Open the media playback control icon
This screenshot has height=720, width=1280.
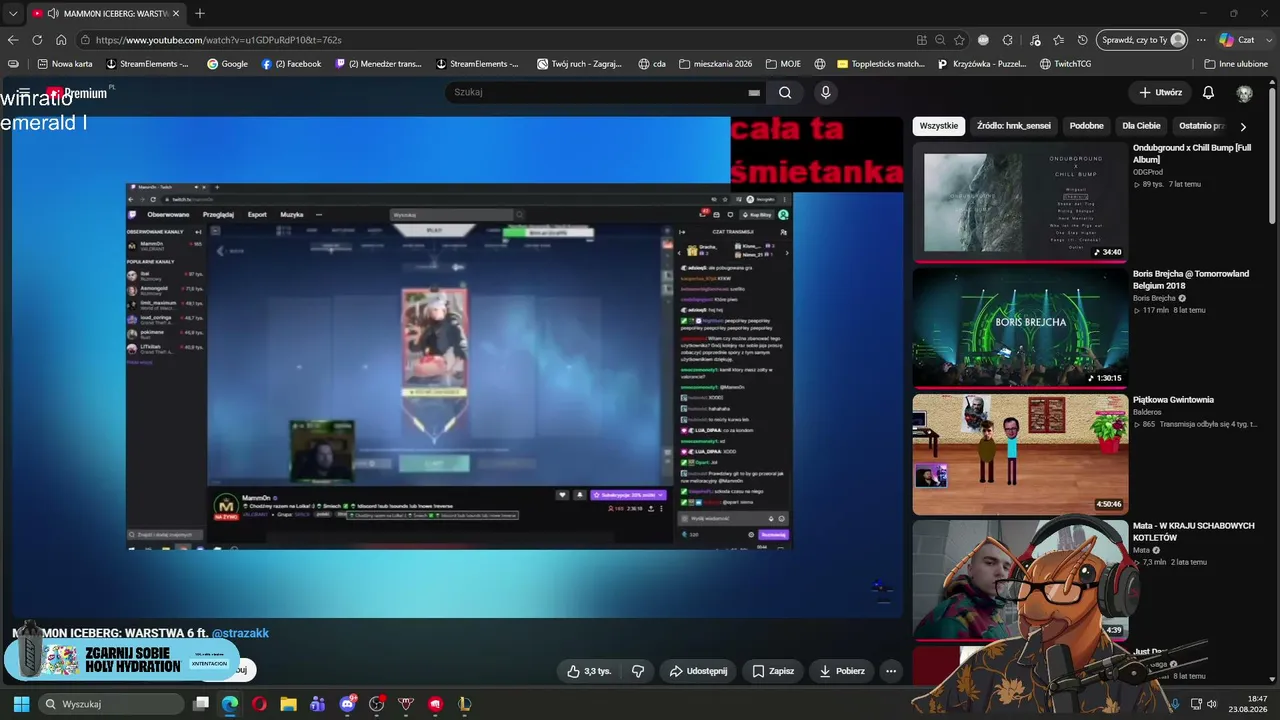[1034, 40]
